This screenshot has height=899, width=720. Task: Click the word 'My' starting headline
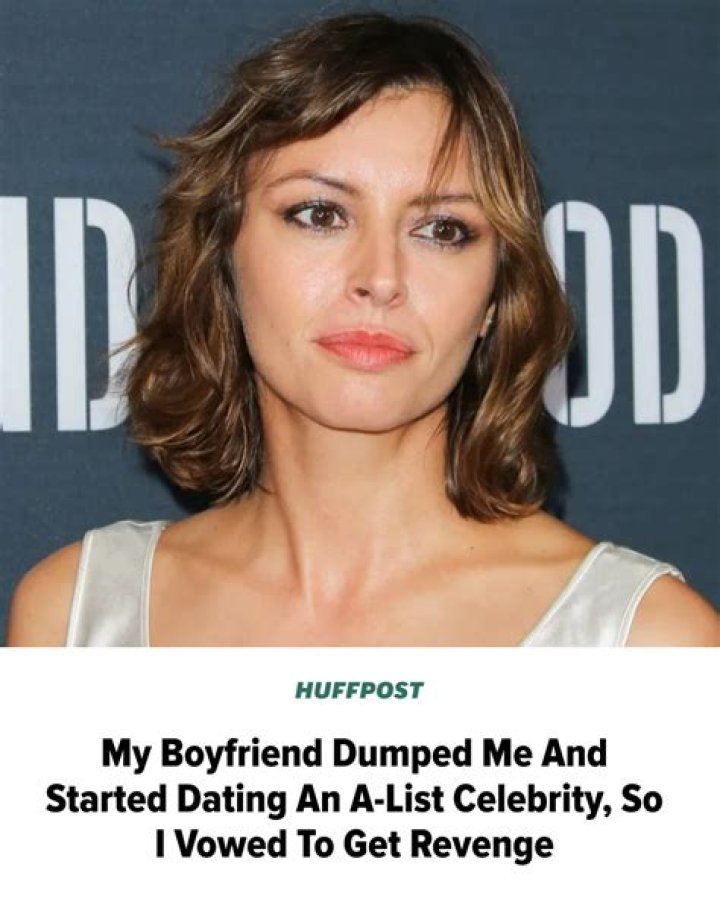click(x=127, y=756)
